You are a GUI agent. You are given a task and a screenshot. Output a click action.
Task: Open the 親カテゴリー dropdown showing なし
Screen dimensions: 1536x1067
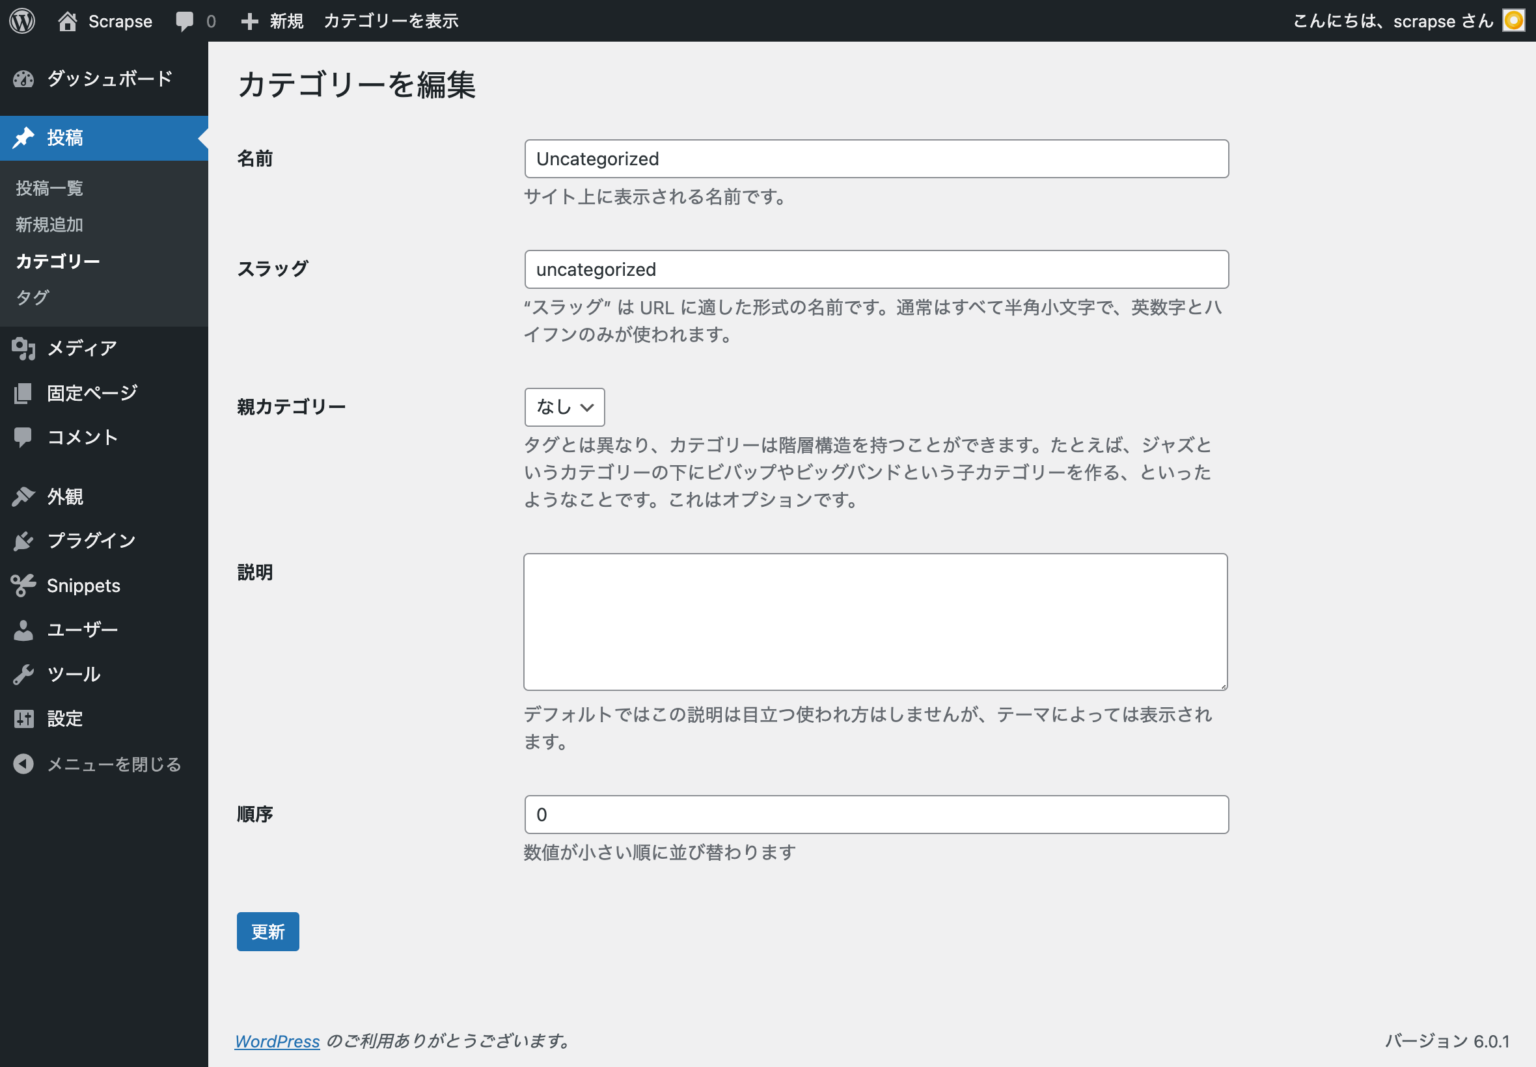coord(564,407)
